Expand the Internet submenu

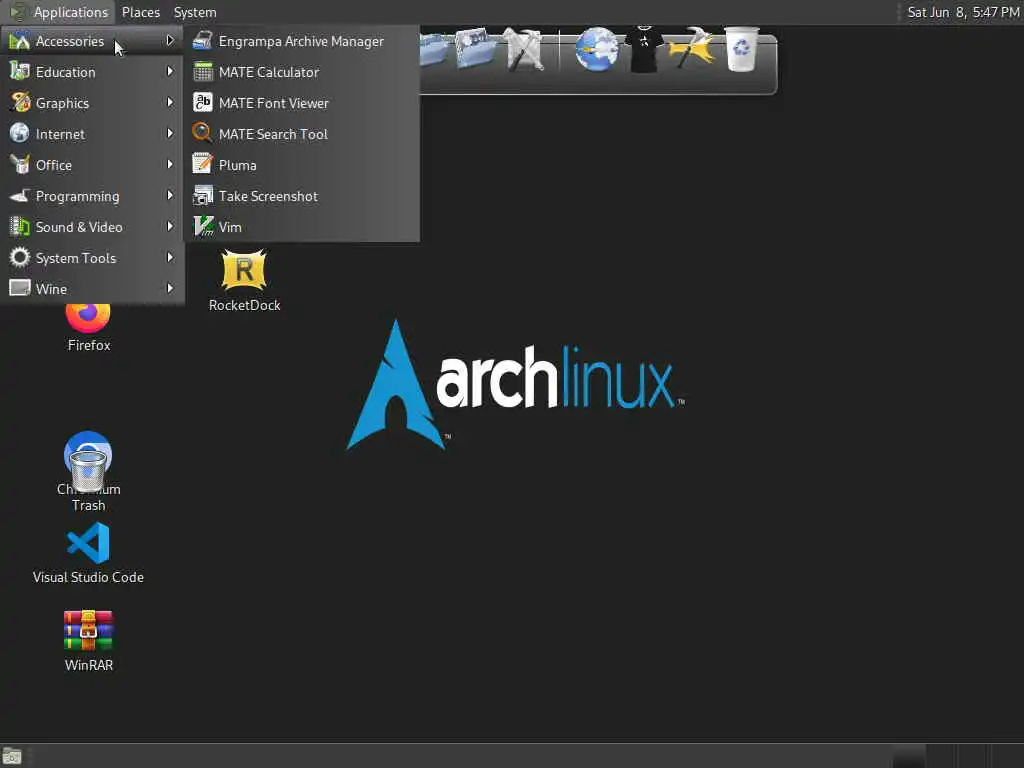point(92,134)
